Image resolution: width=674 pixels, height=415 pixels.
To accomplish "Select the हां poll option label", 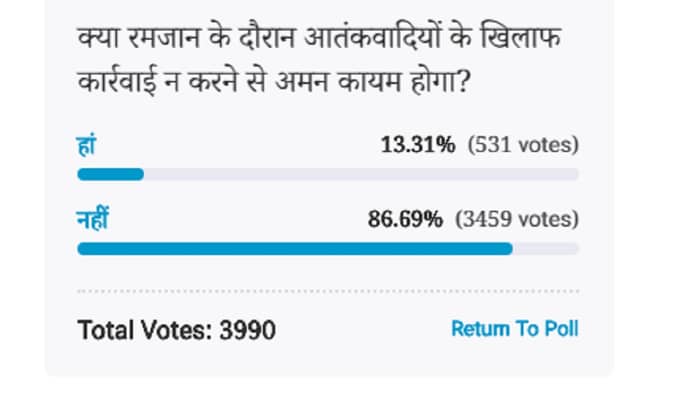I will point(86,146).
